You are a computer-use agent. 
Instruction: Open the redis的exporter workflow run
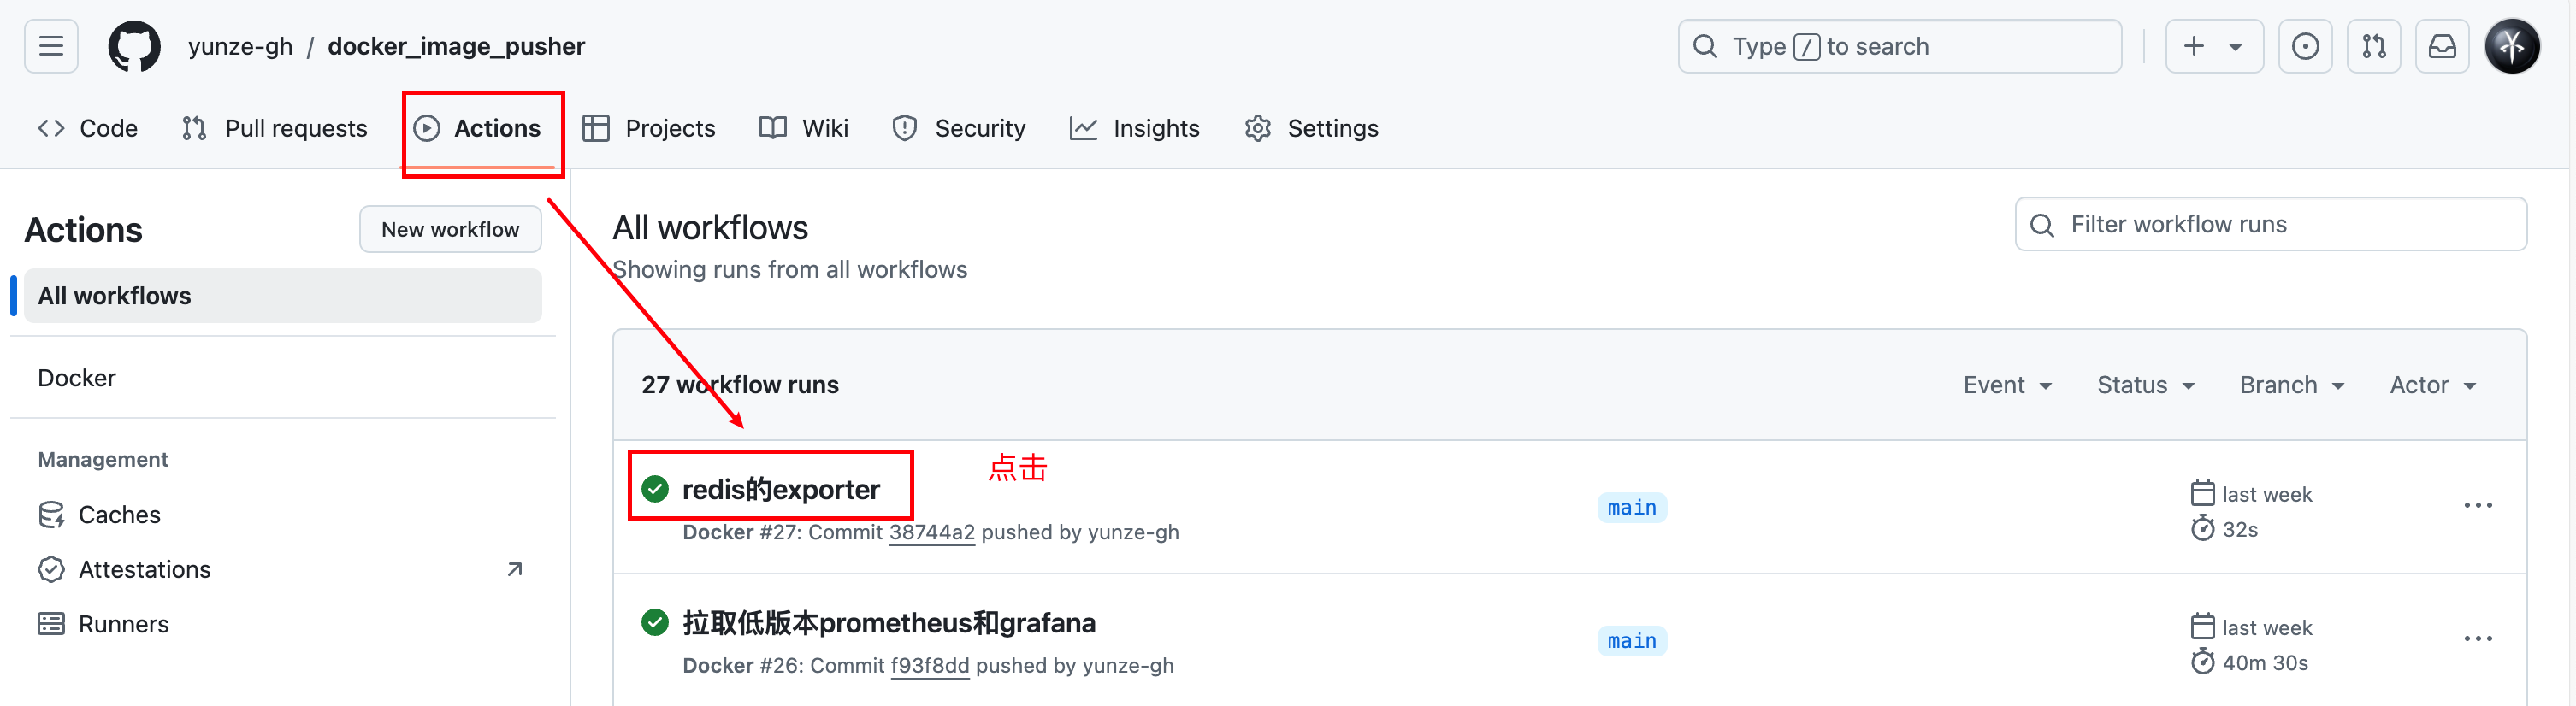click(781, 489)
